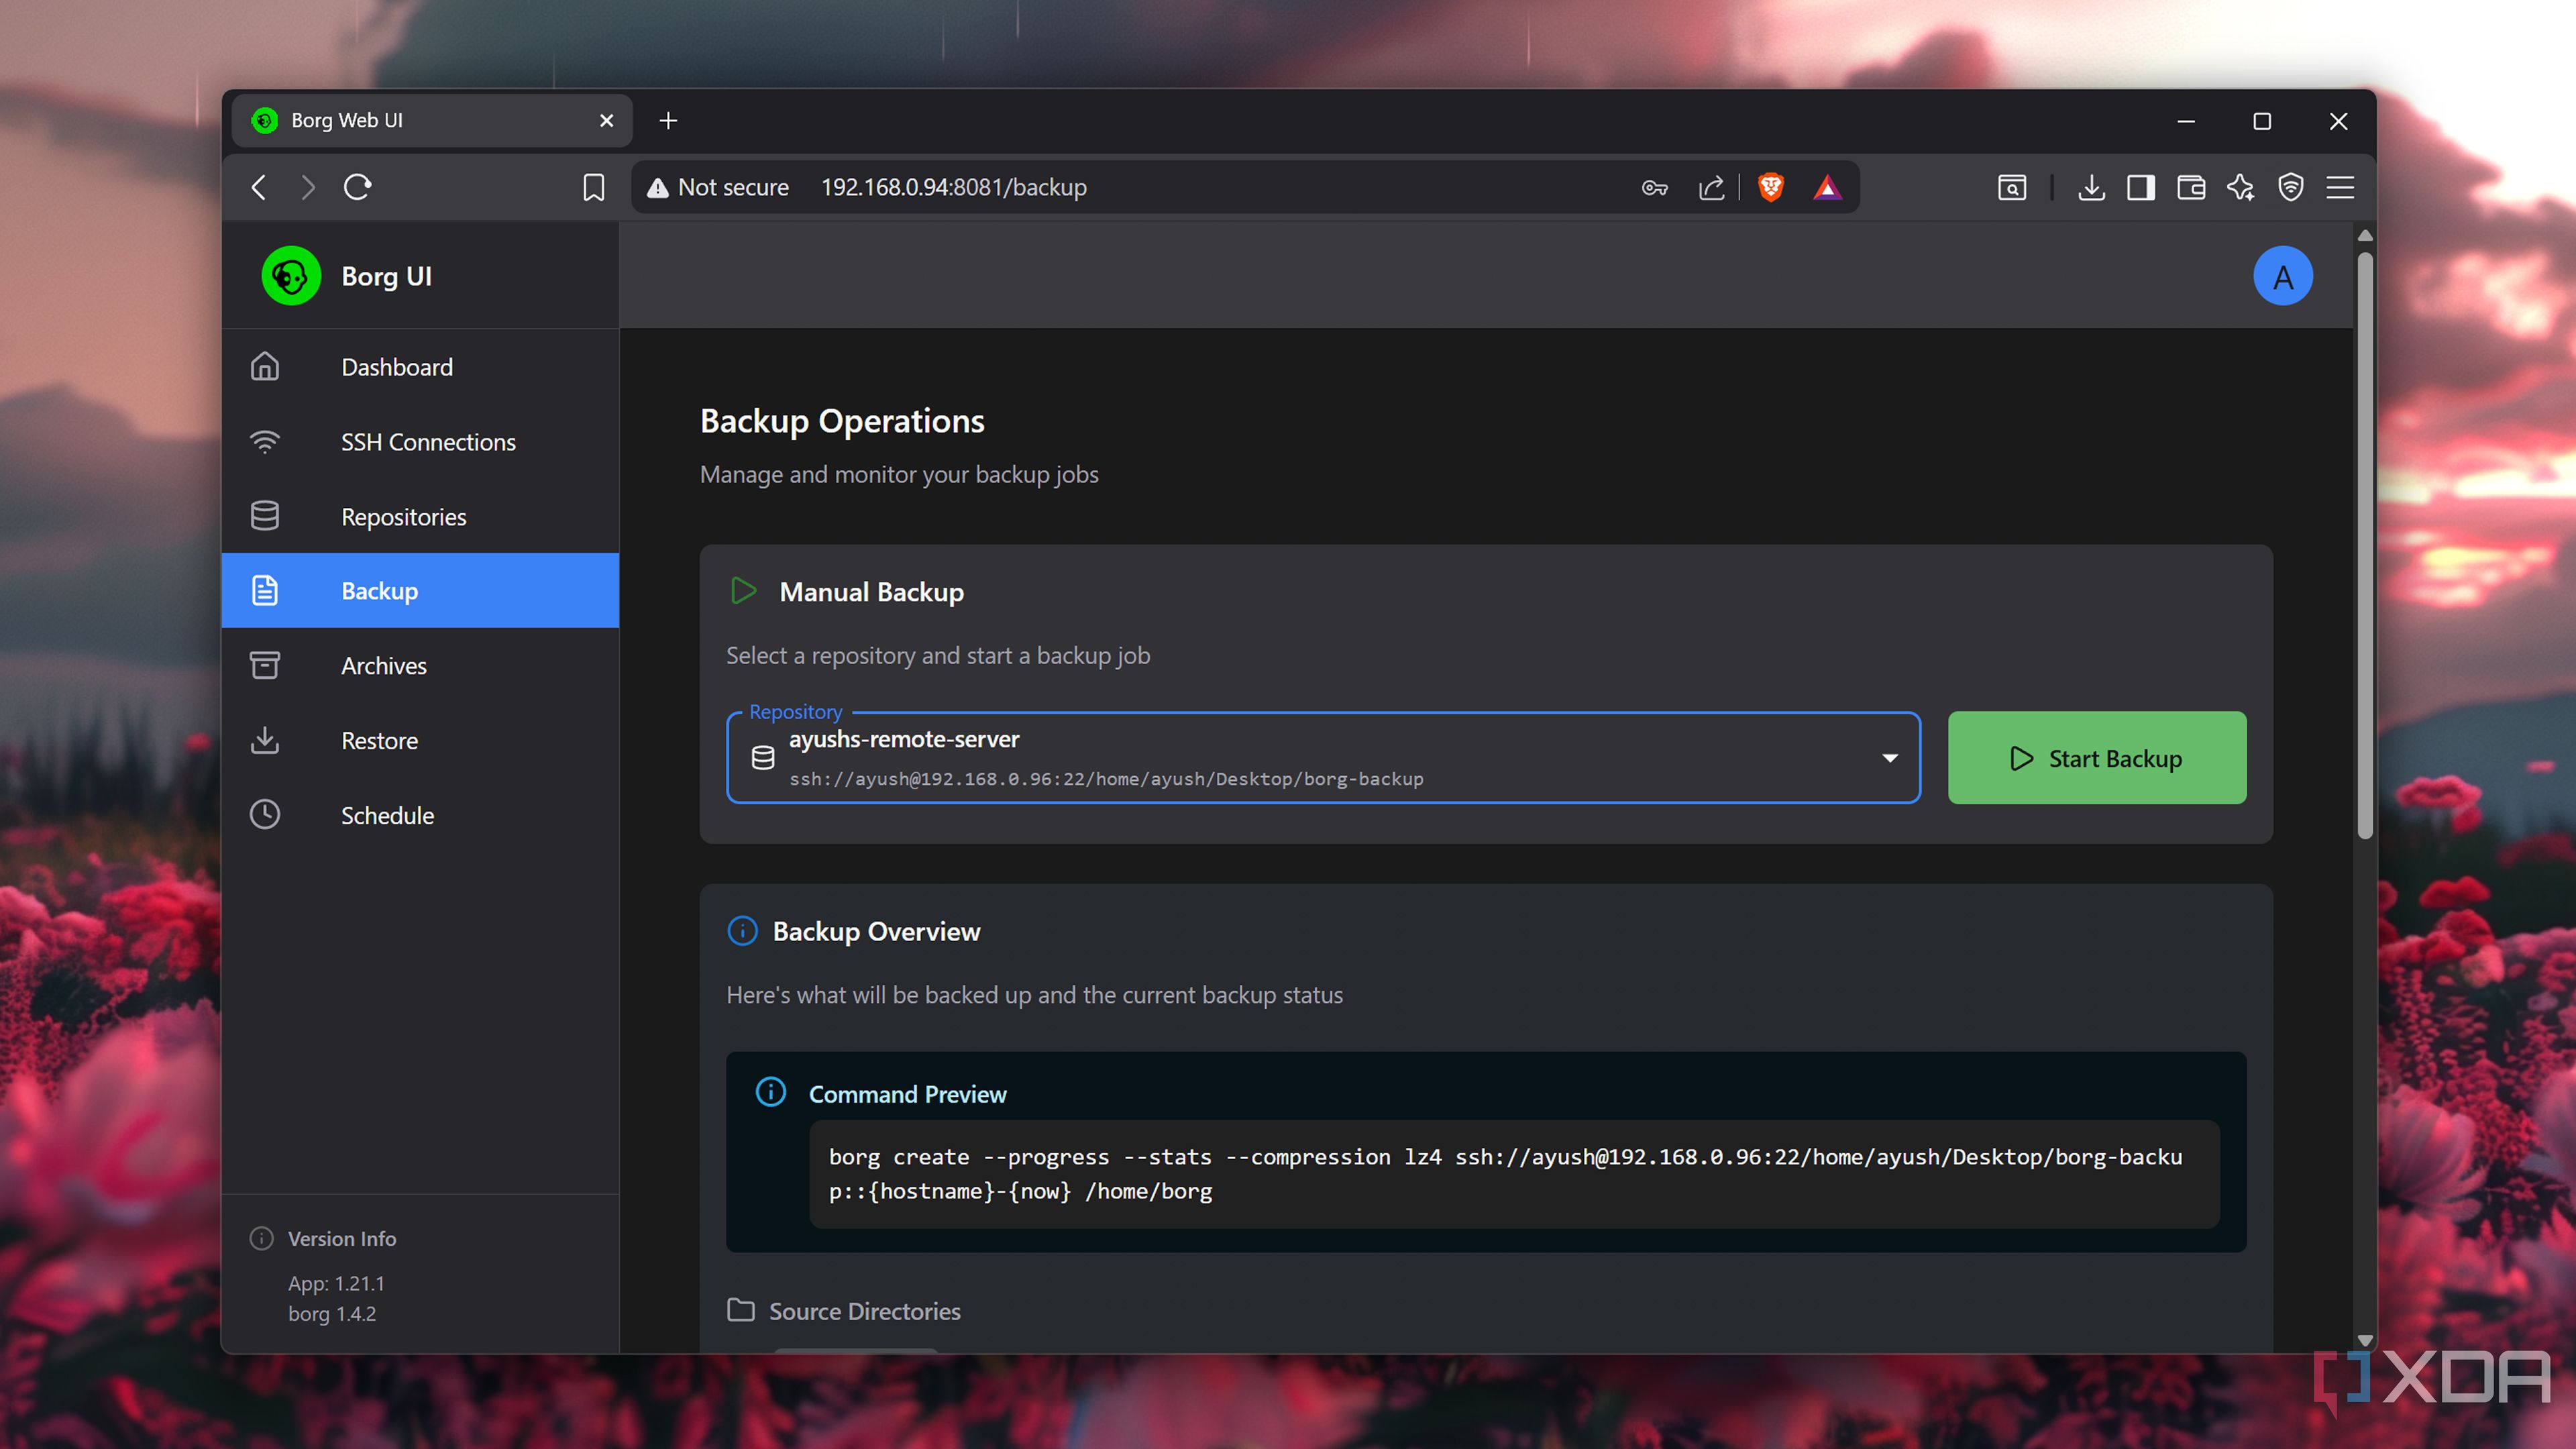
Task: Click the page vertical scrollbar
Action: click(x=2365, y=545)
